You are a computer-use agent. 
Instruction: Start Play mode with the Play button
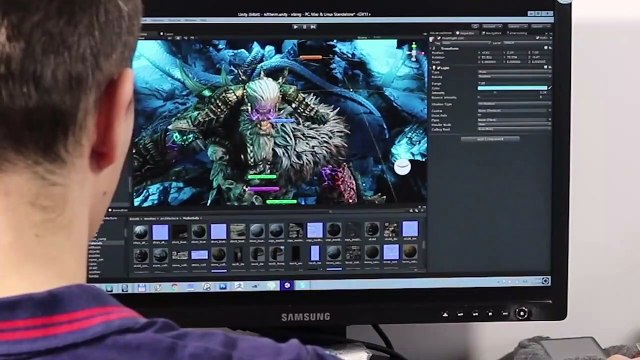(296, 27)
